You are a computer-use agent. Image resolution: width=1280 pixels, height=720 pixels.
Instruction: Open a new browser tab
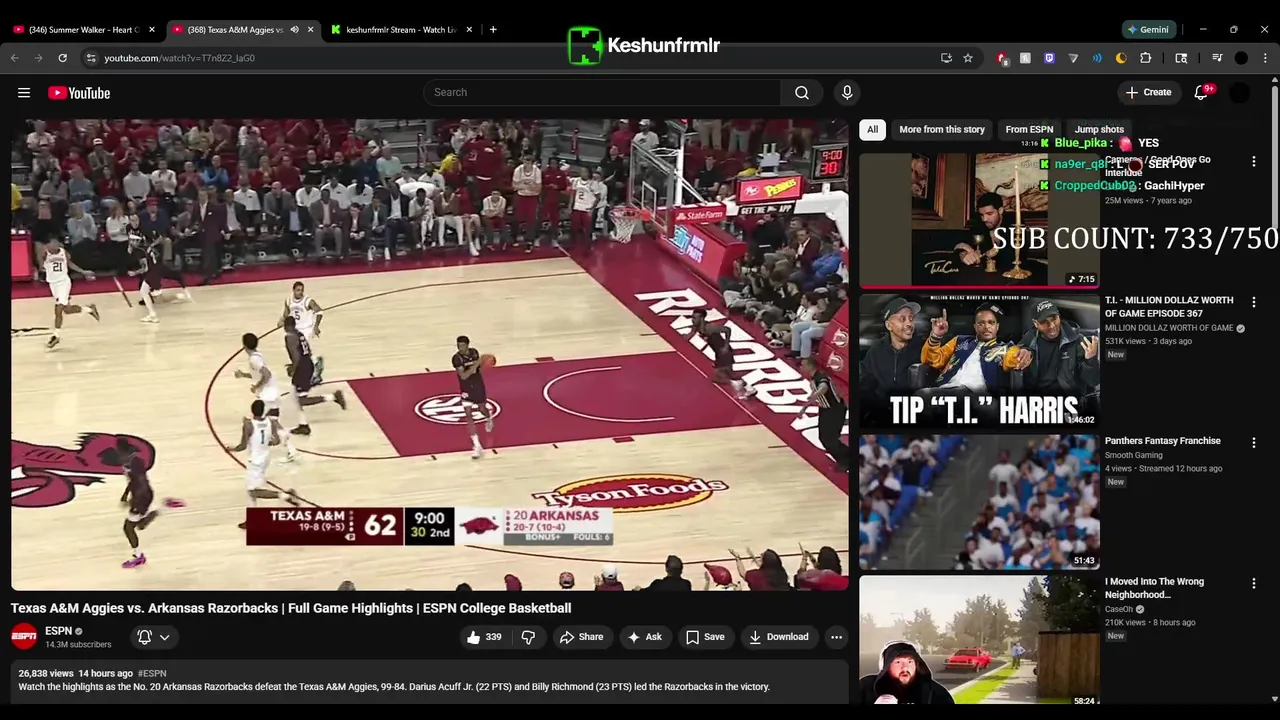pos(493,29)
